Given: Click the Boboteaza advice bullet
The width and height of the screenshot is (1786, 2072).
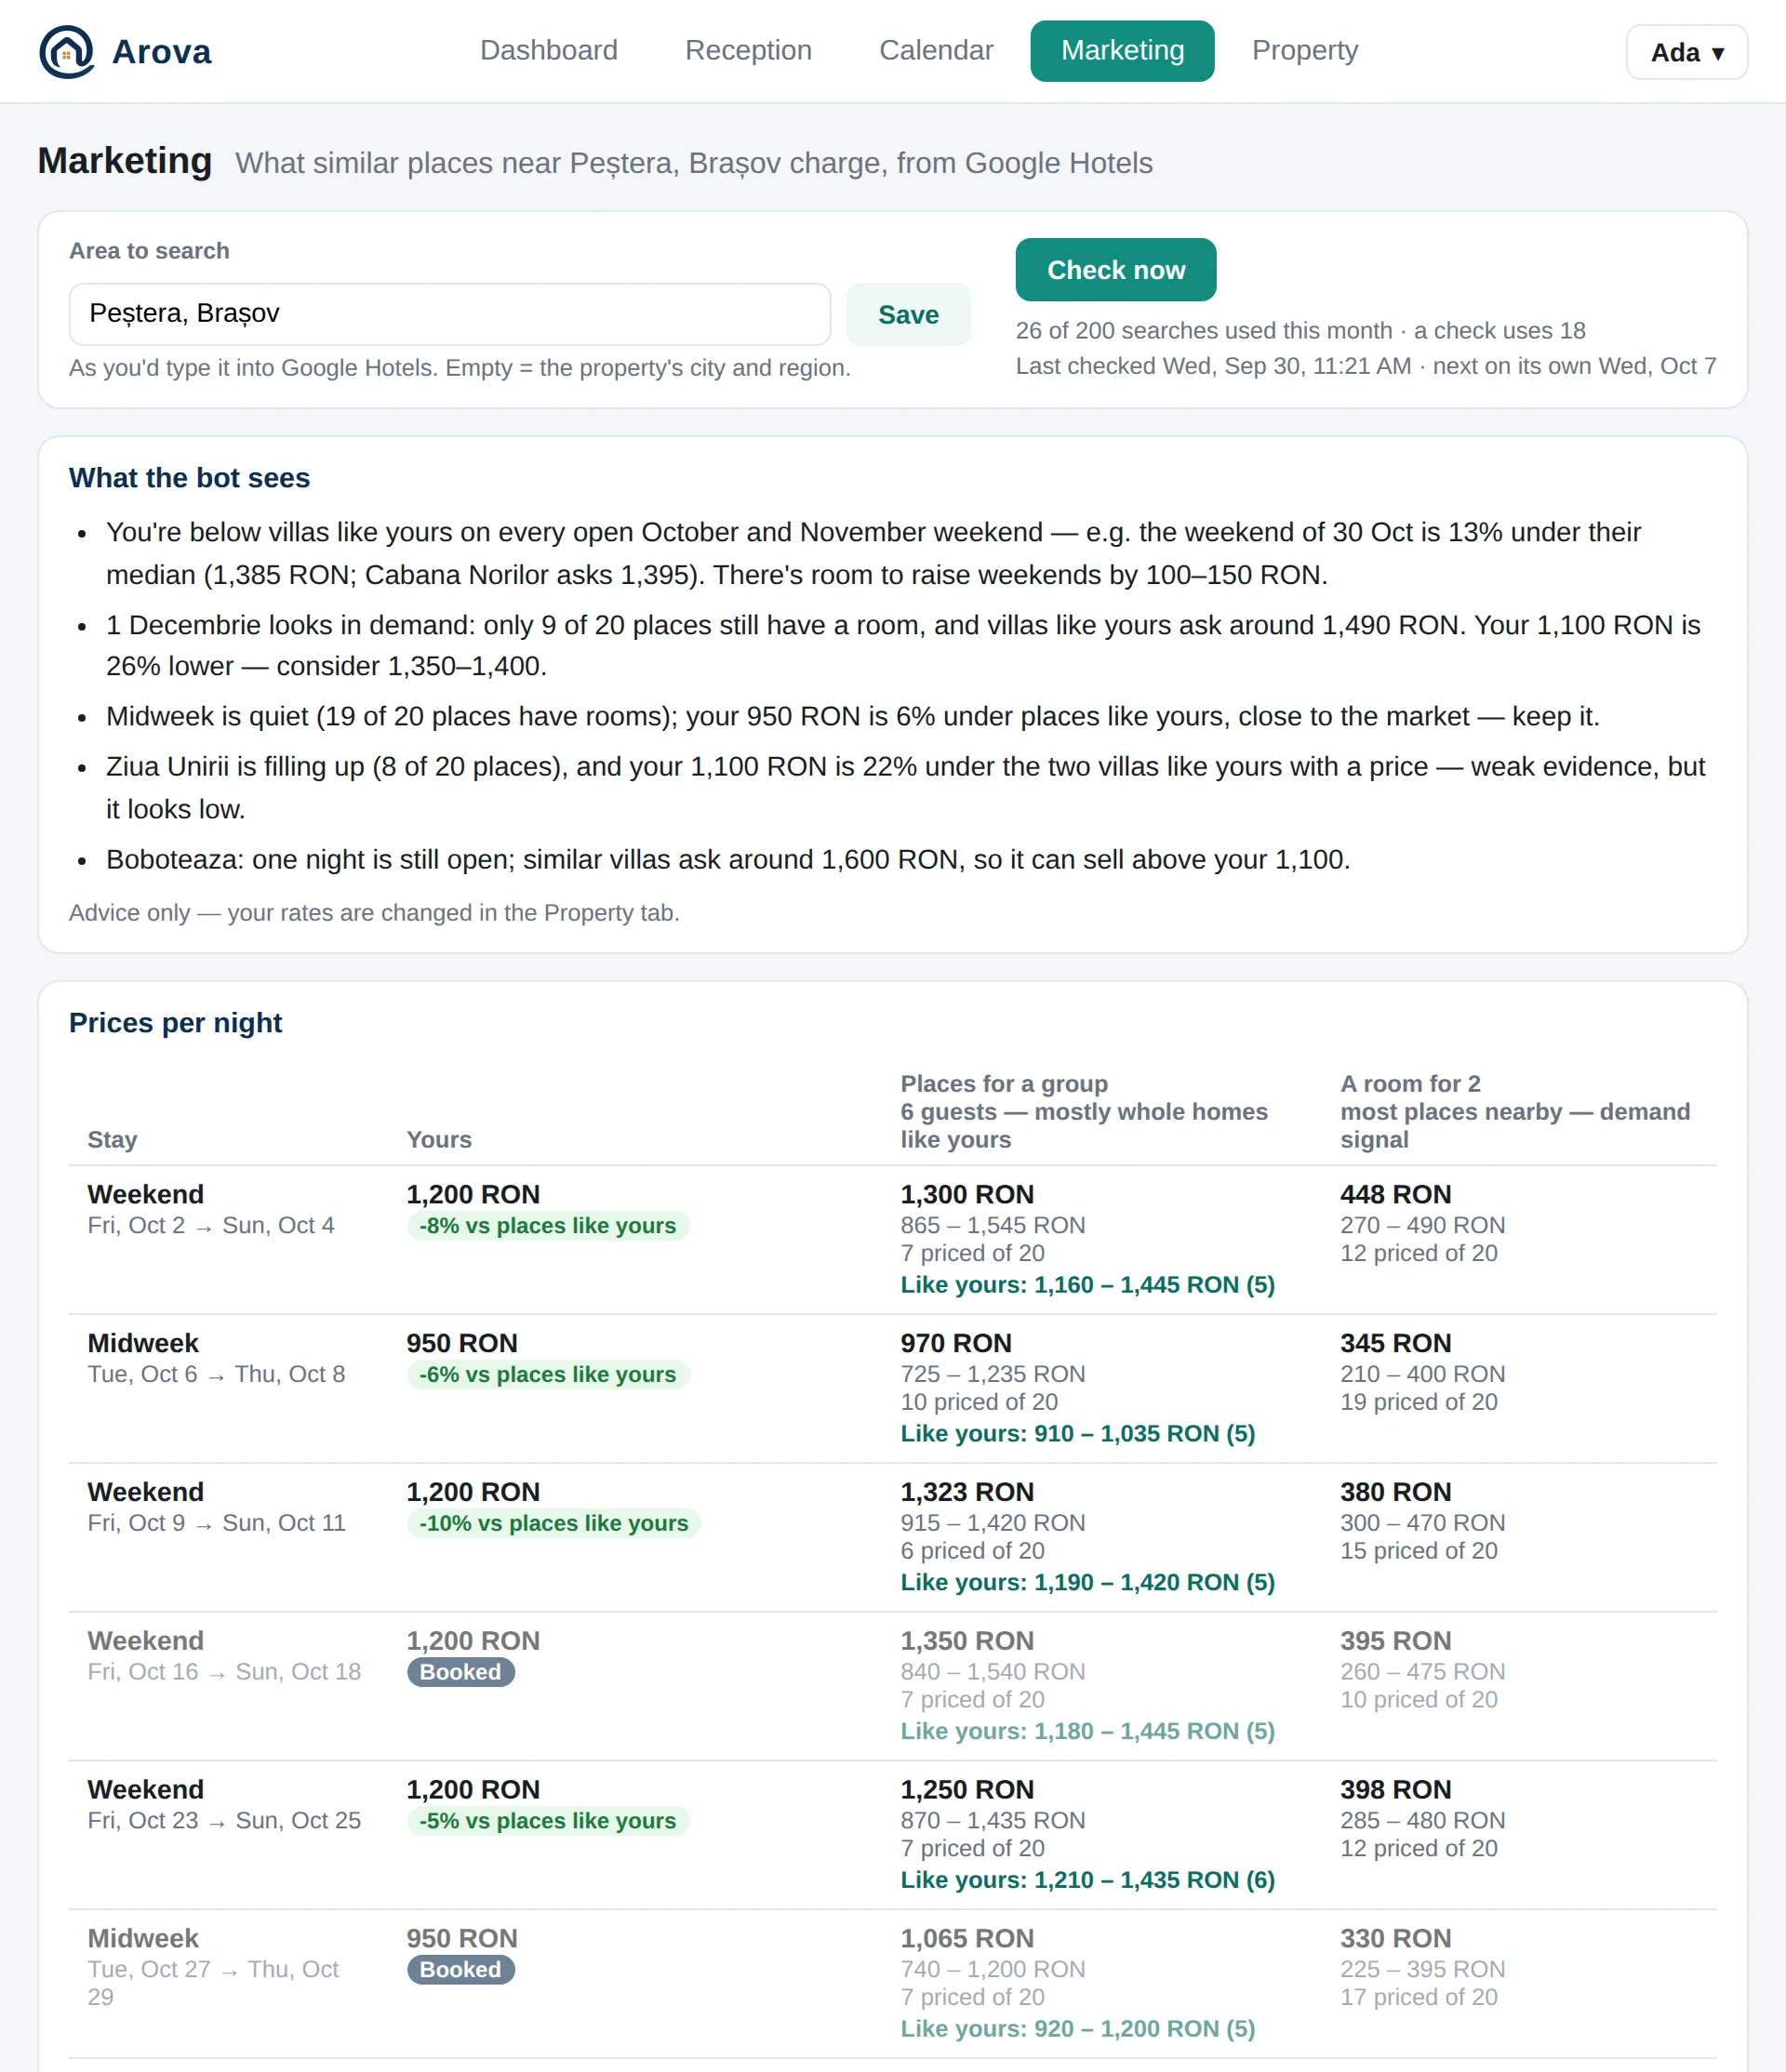Looking at the screenshot, I should 728,859.
